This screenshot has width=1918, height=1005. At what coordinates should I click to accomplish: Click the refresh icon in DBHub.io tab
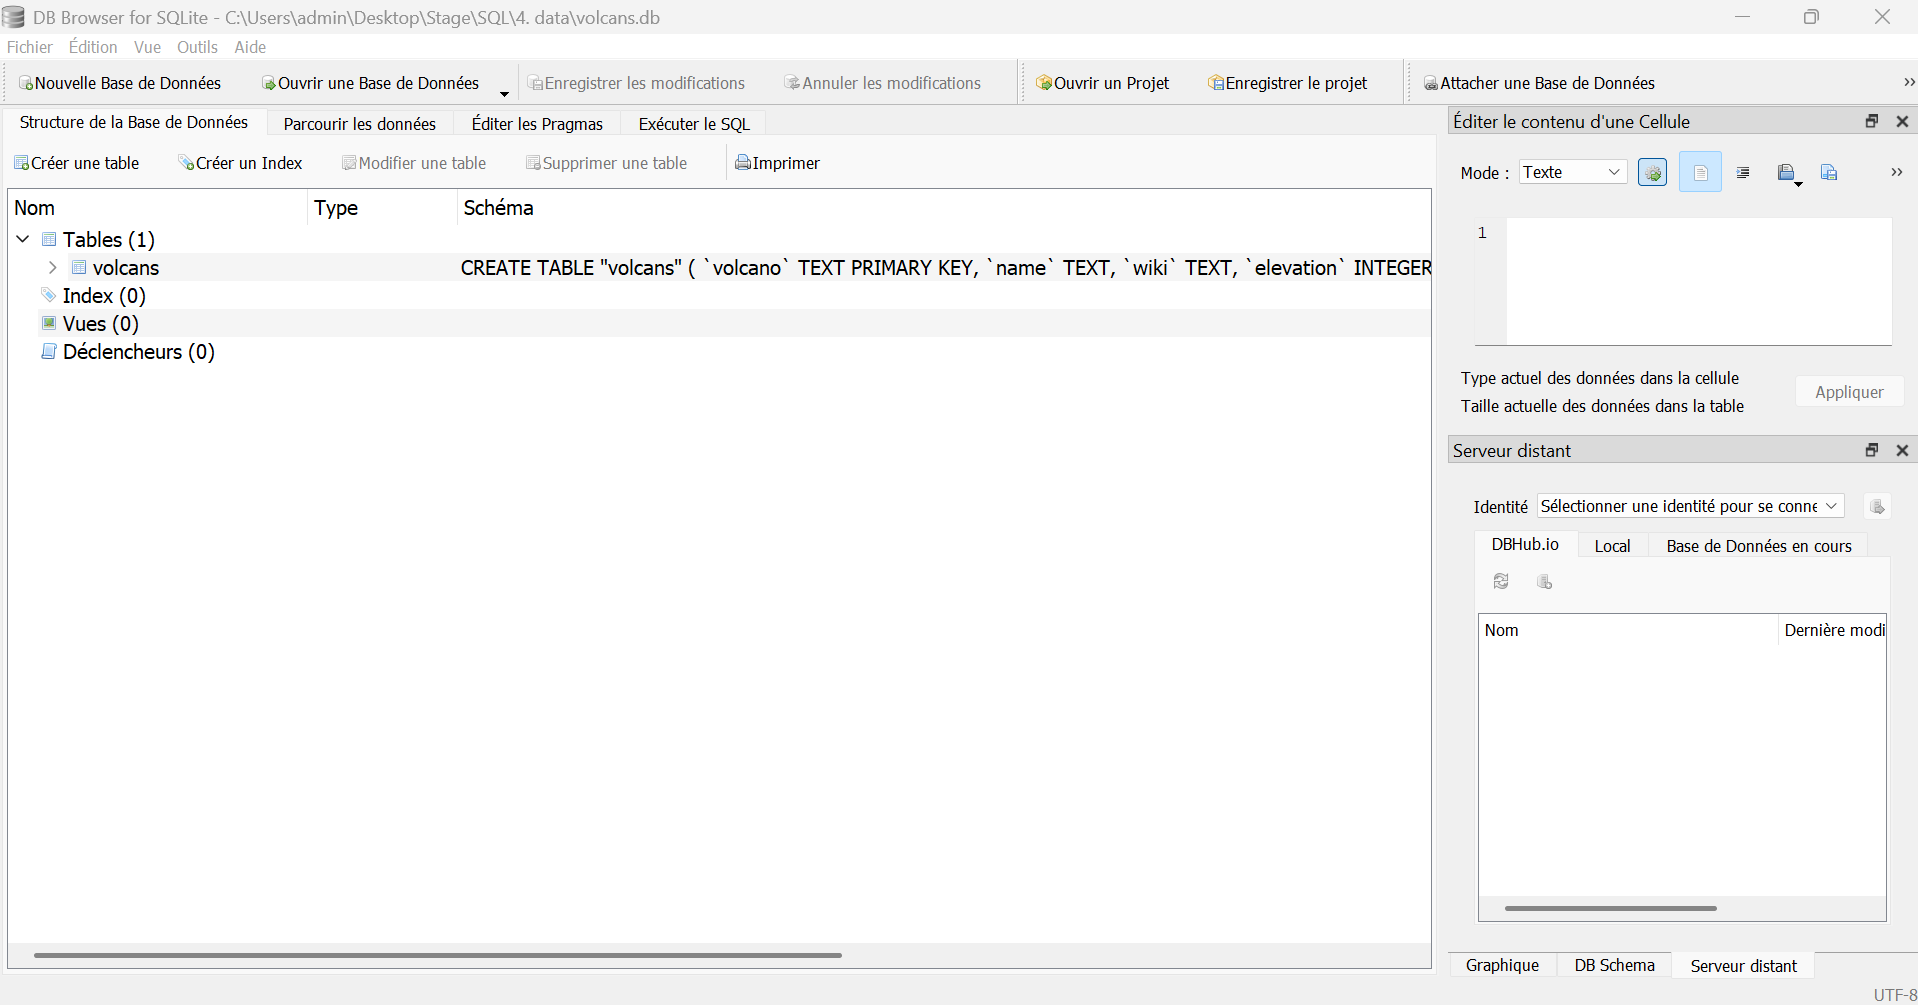click(x=1501, y=582)
